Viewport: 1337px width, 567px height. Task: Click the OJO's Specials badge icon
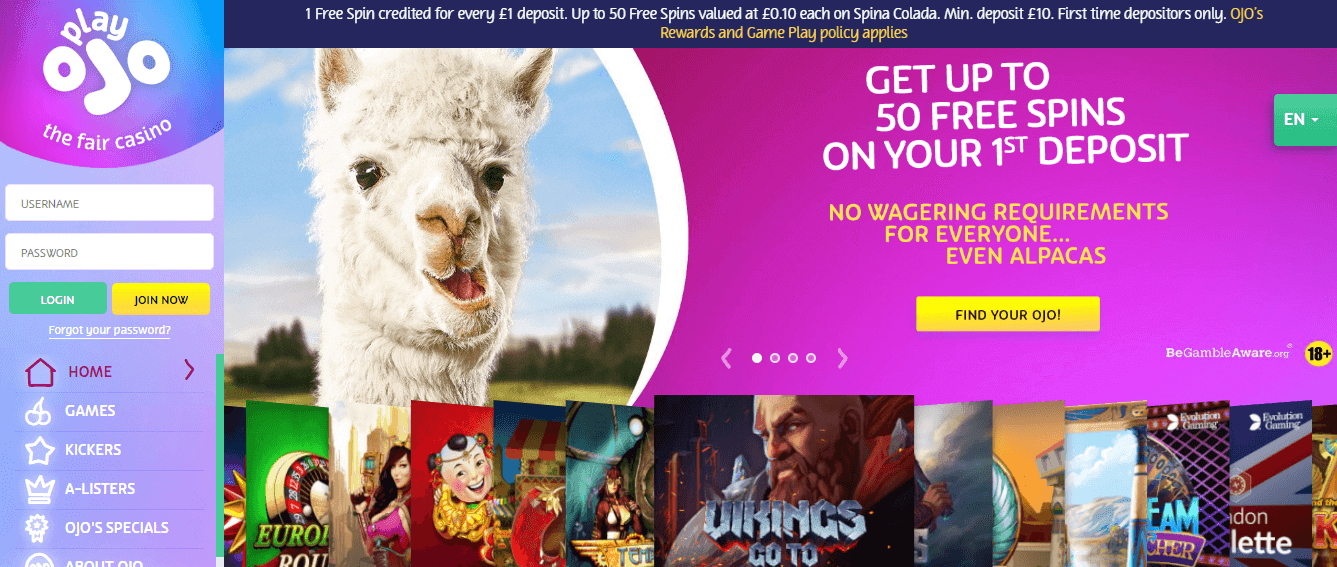[x=39, y=528]
